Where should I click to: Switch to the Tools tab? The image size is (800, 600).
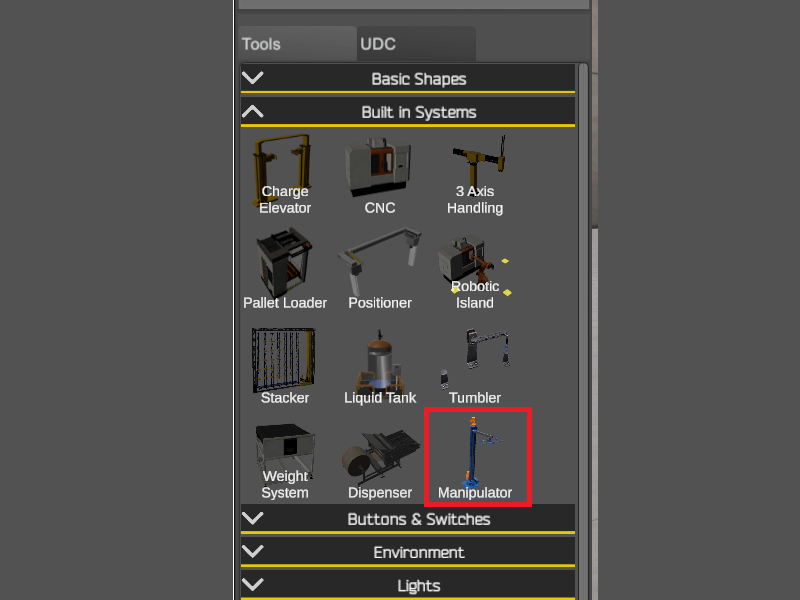[297, 44]
